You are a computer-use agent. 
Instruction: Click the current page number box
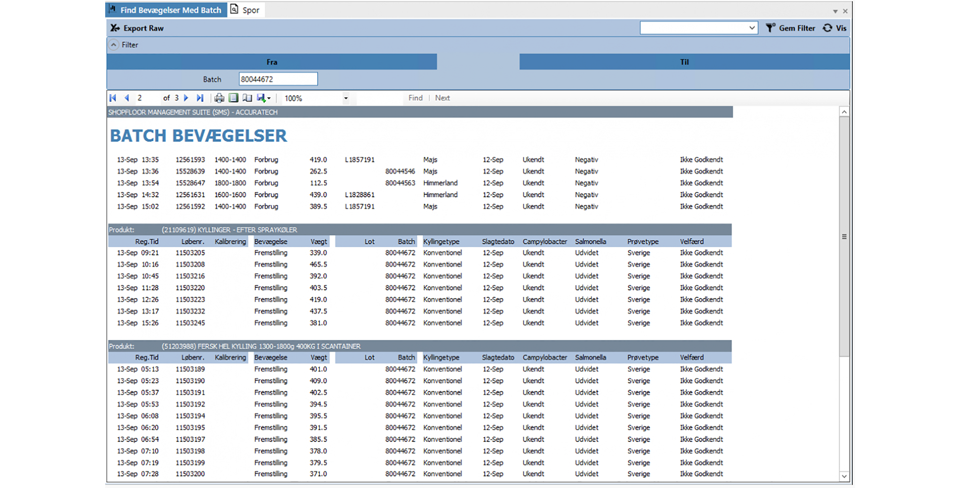146,98
